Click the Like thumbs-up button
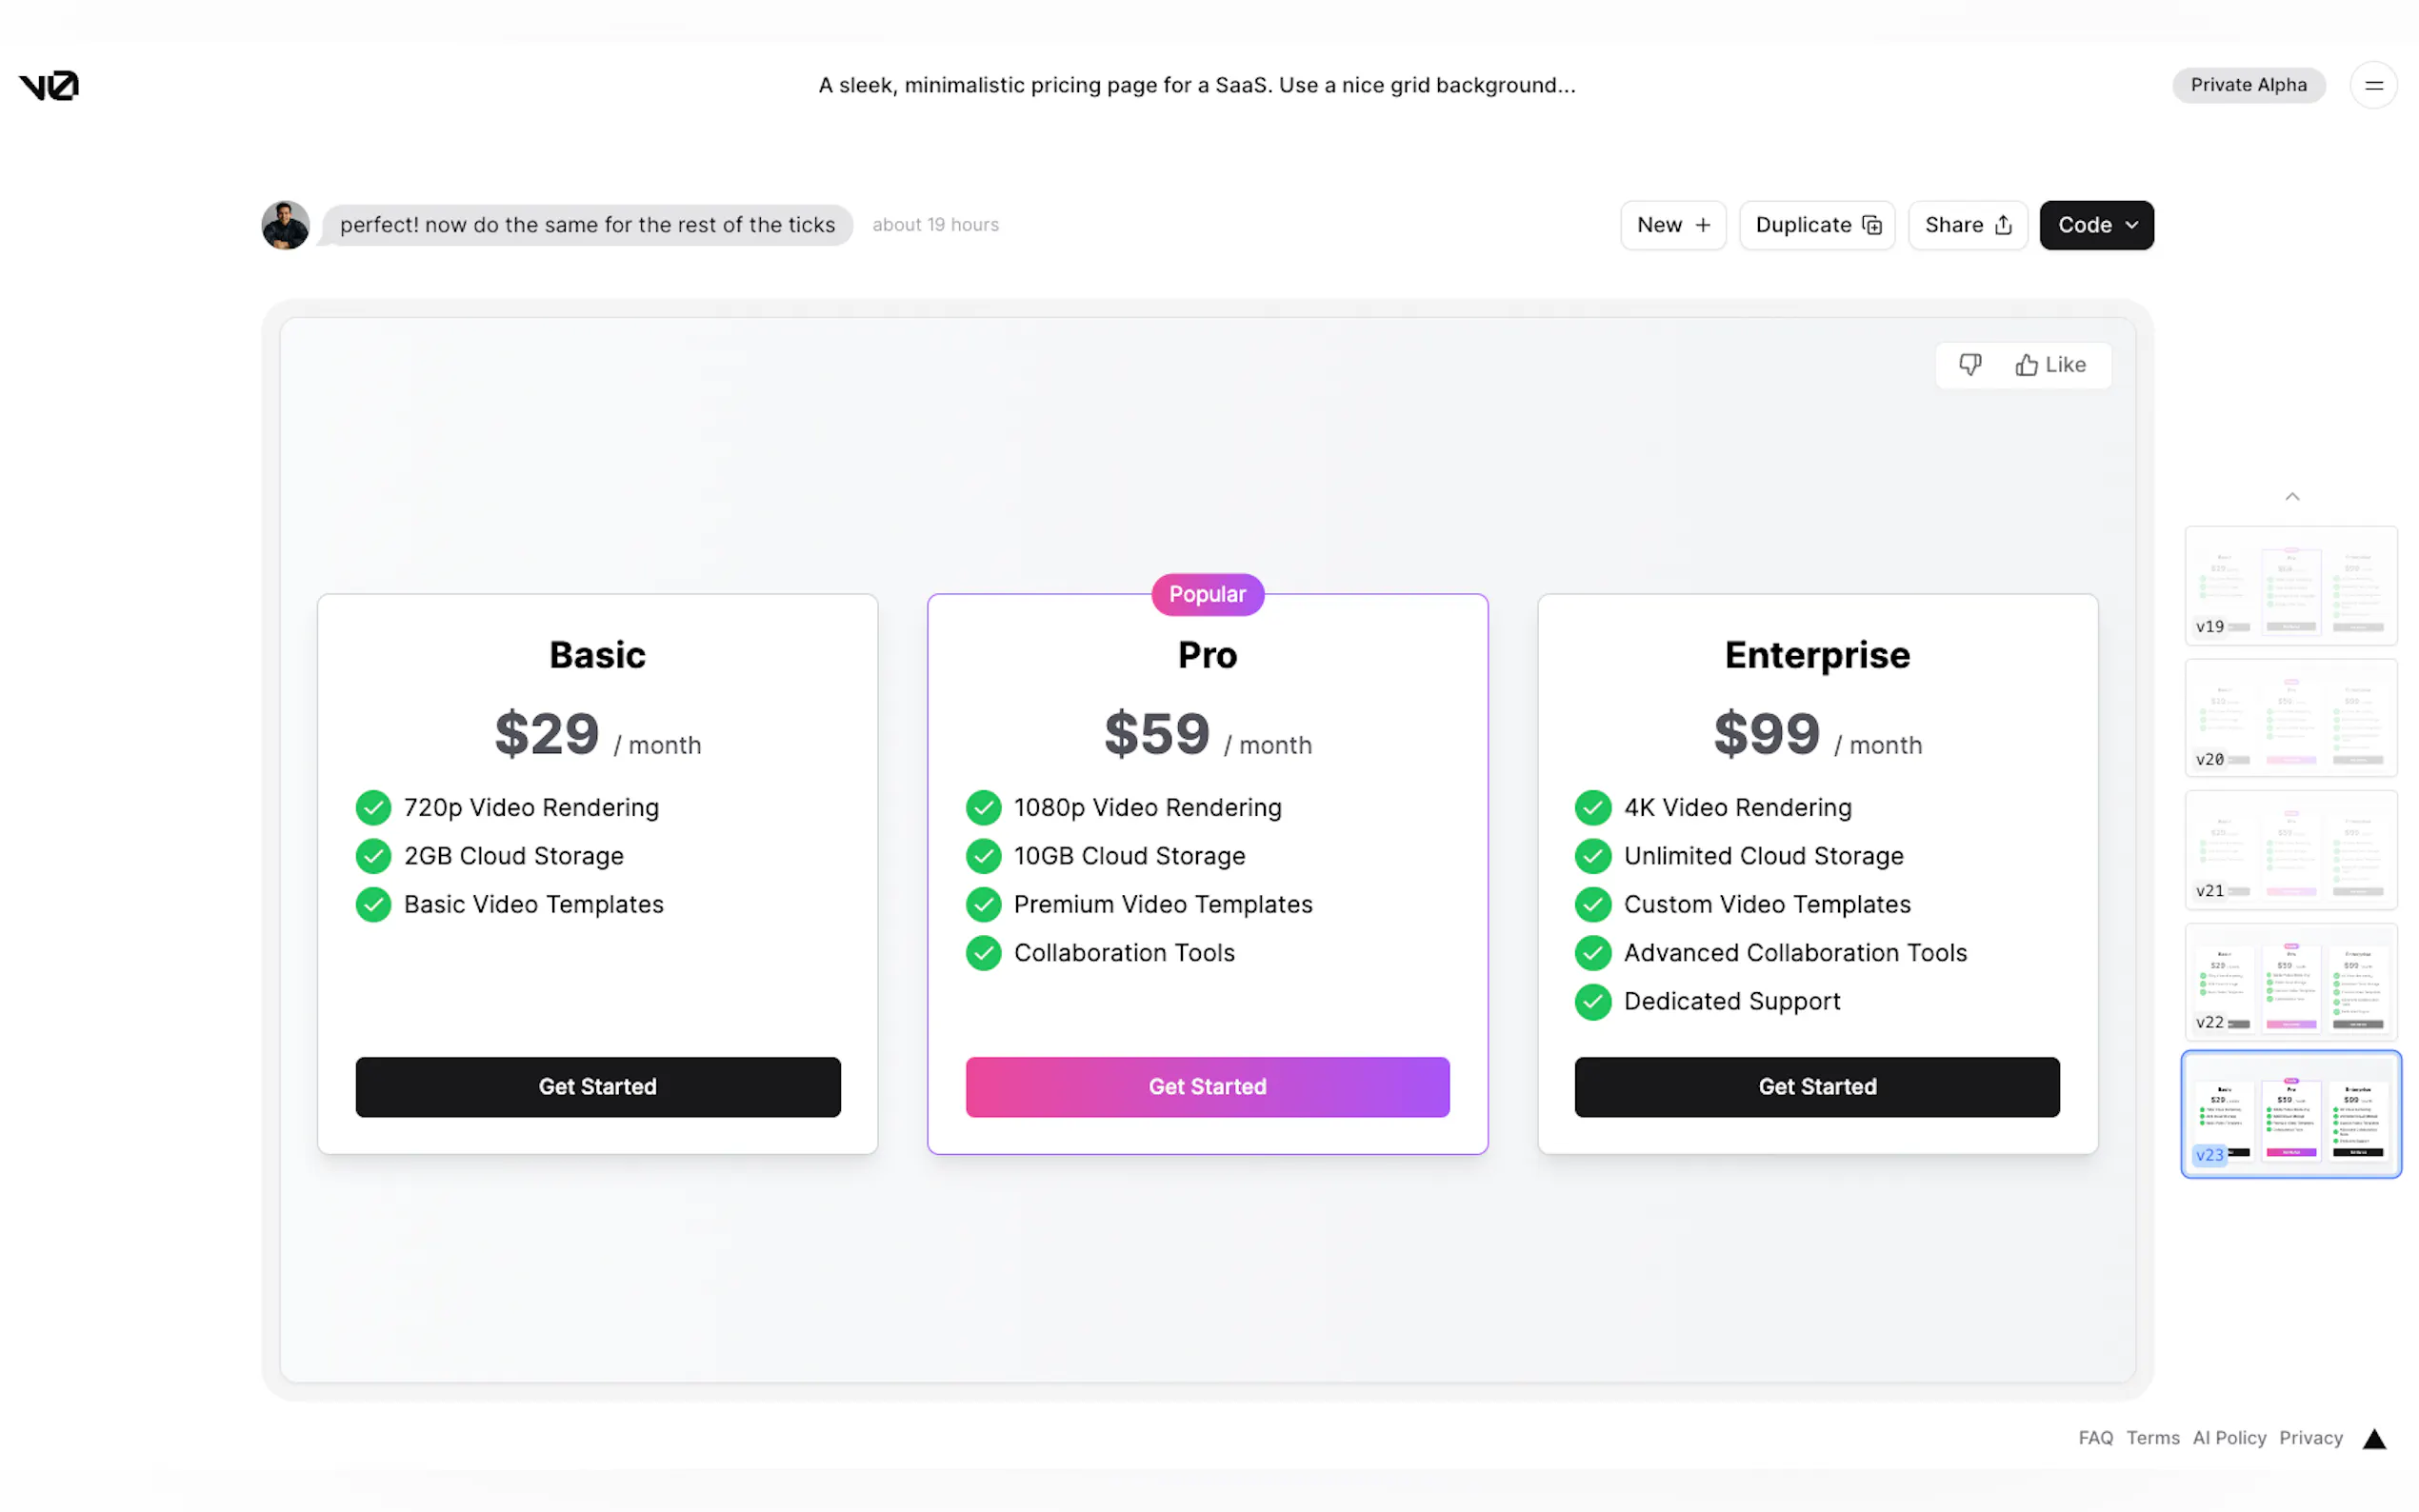The image size is (2419, 1512). tap(2050, 365)
